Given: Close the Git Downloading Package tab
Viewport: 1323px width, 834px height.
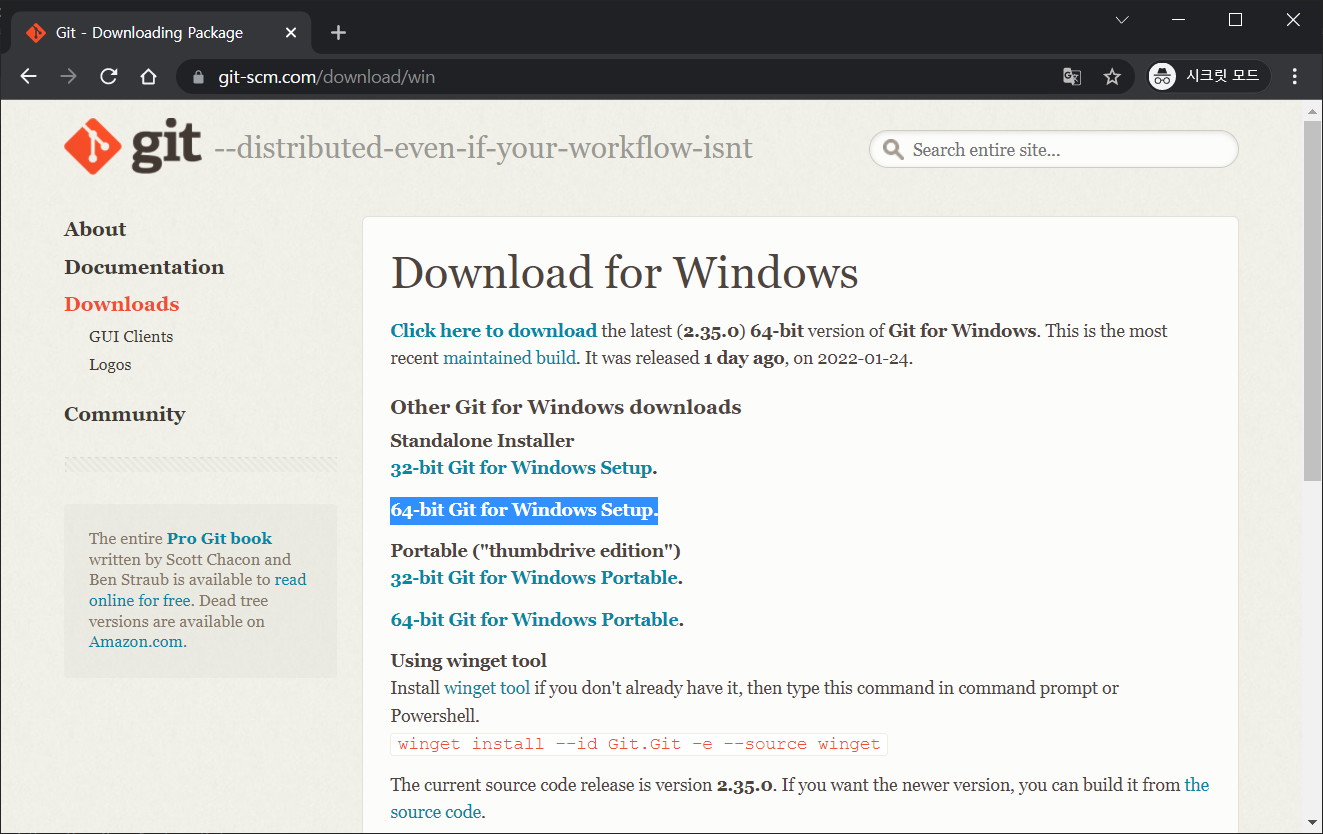Looking at the screenshot, I should 291,33.
